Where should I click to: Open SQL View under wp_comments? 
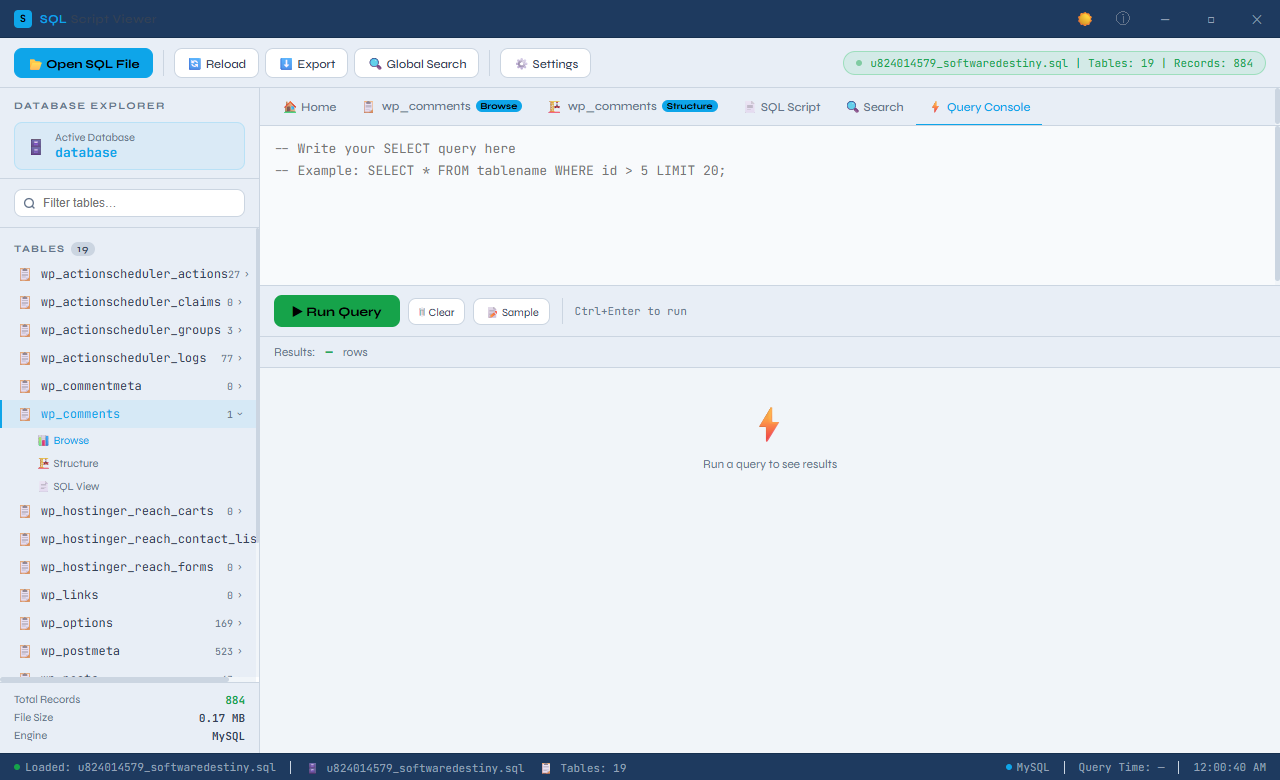(68, 486)
